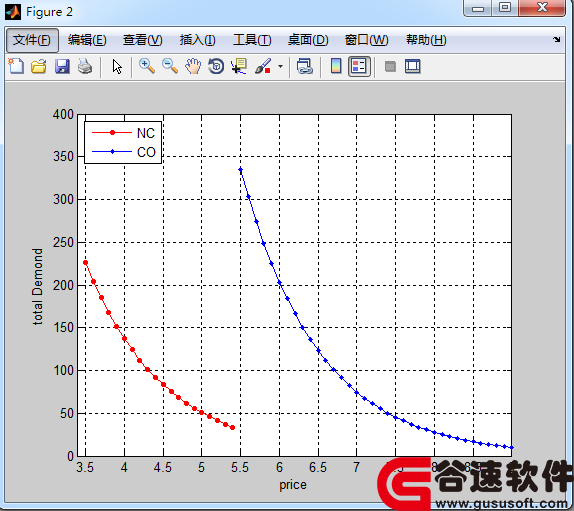Open the 查看(V) menu
The width and height of the screenshot is (574, 511).
tap(143, 40)
